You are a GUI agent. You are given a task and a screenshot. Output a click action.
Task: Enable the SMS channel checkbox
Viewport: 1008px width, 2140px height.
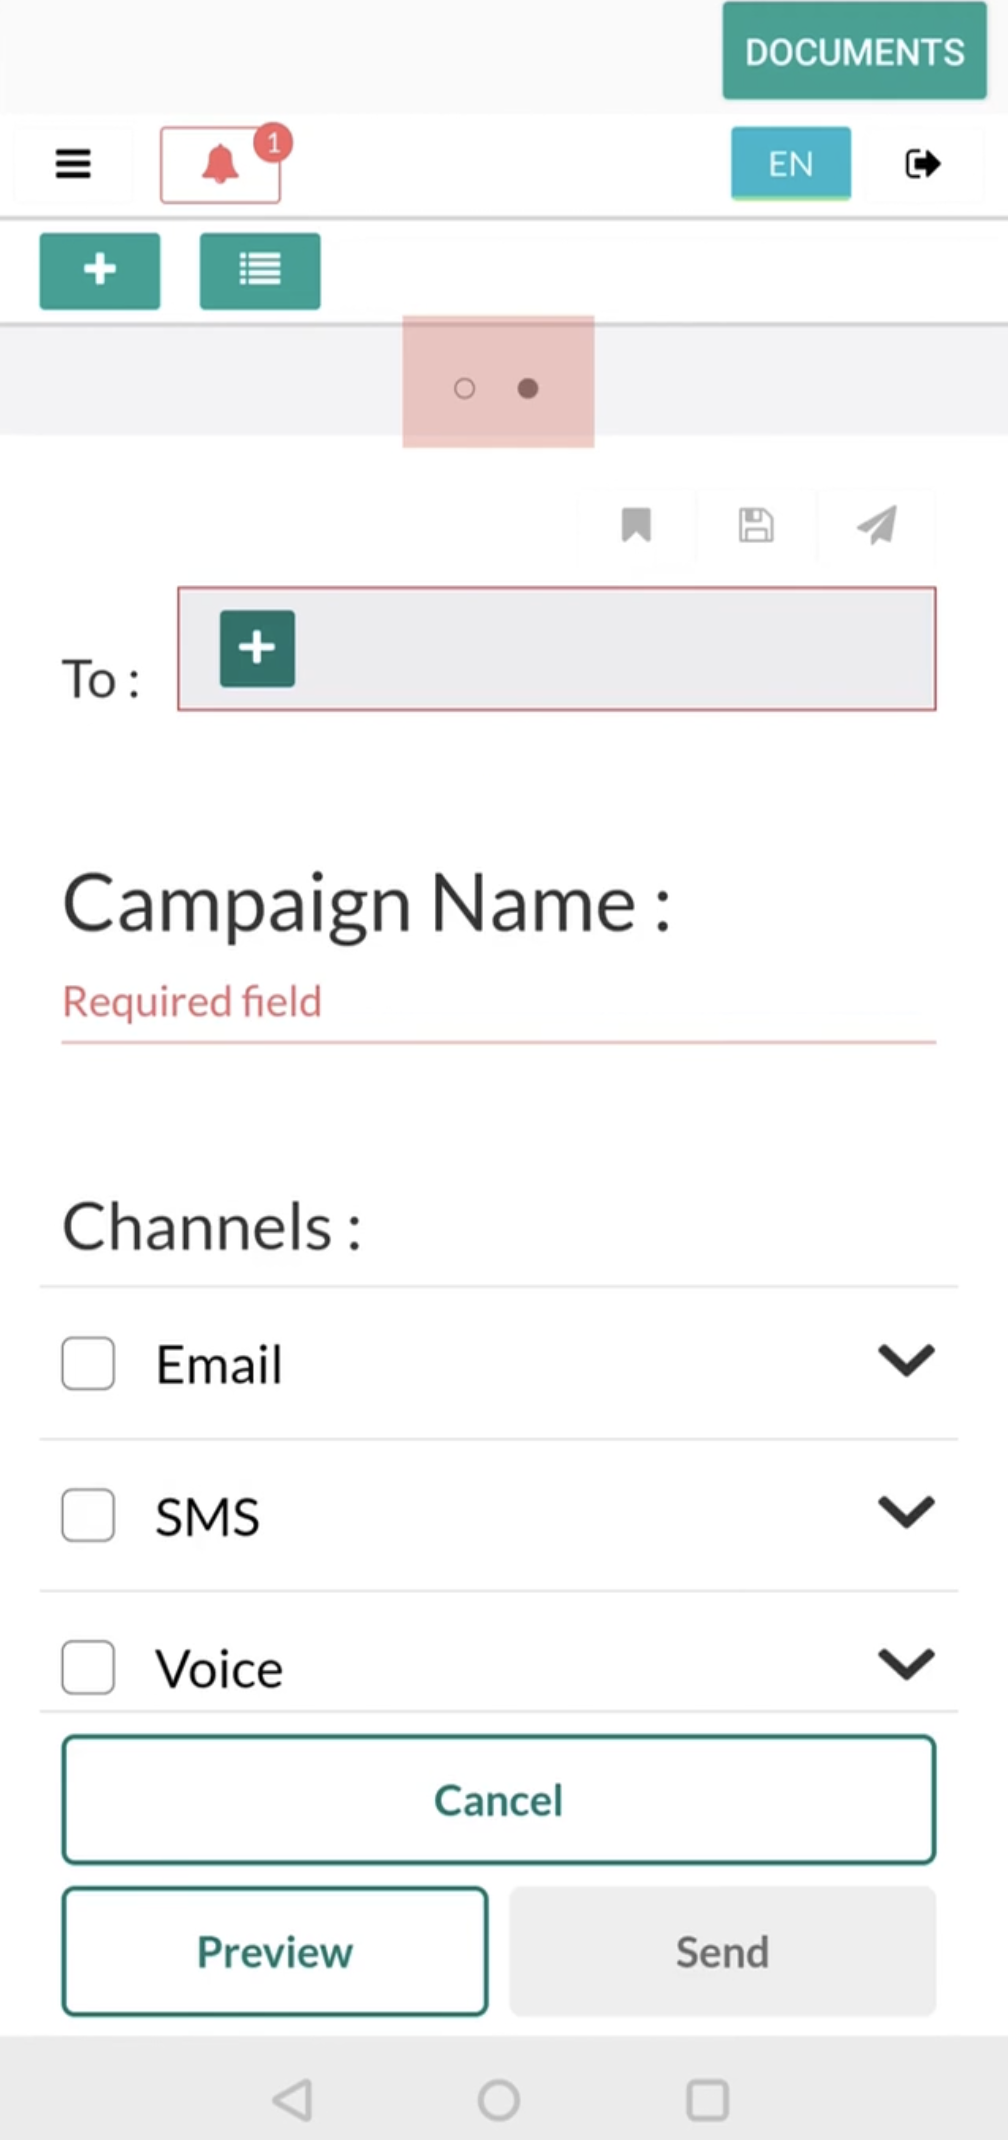[88, 1515]
